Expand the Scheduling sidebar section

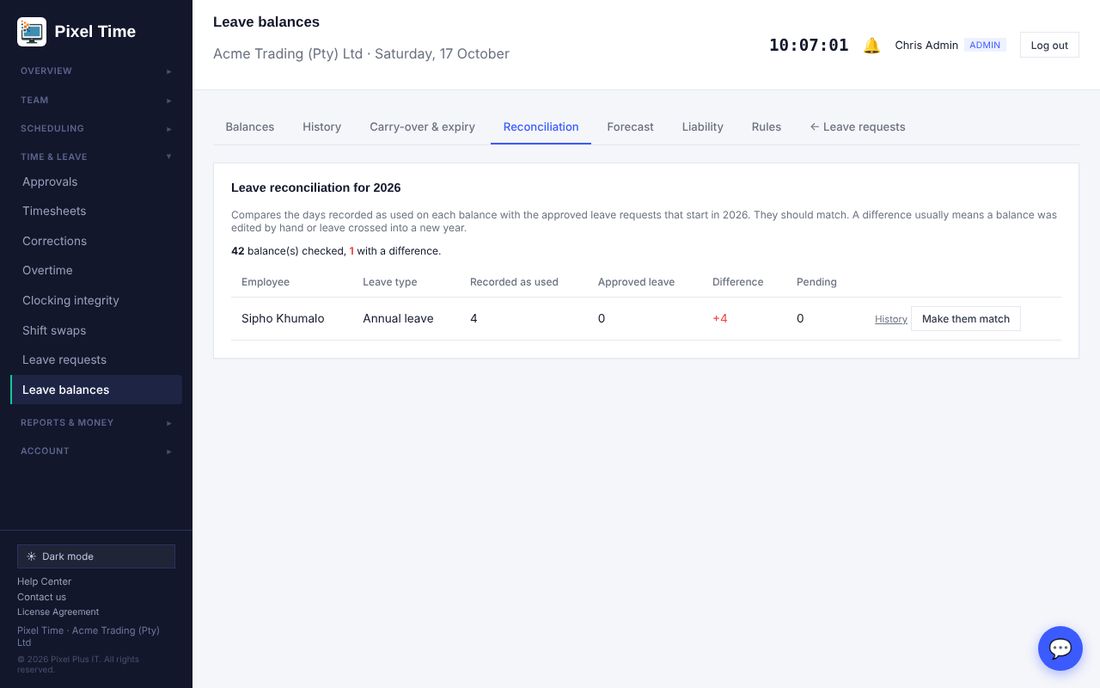[x=96, y=128]
